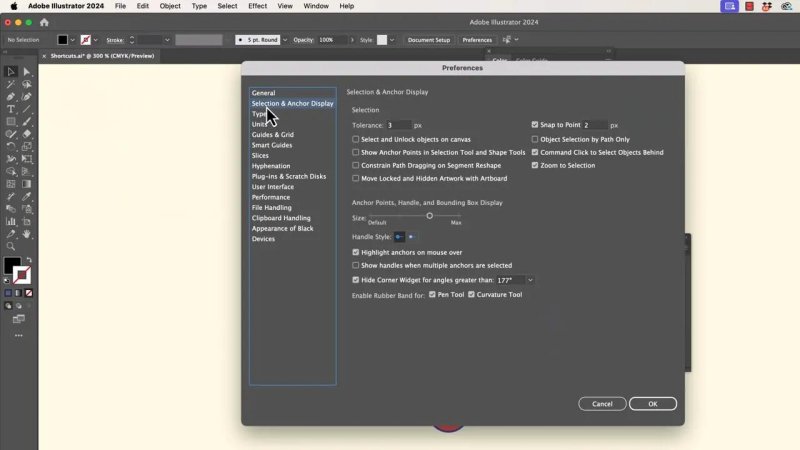Viewport: 800px width, 450px height.
Task: Enable Move Locked and Hidden Artwork
Action: pyautogui.click(x=356, y=179)
